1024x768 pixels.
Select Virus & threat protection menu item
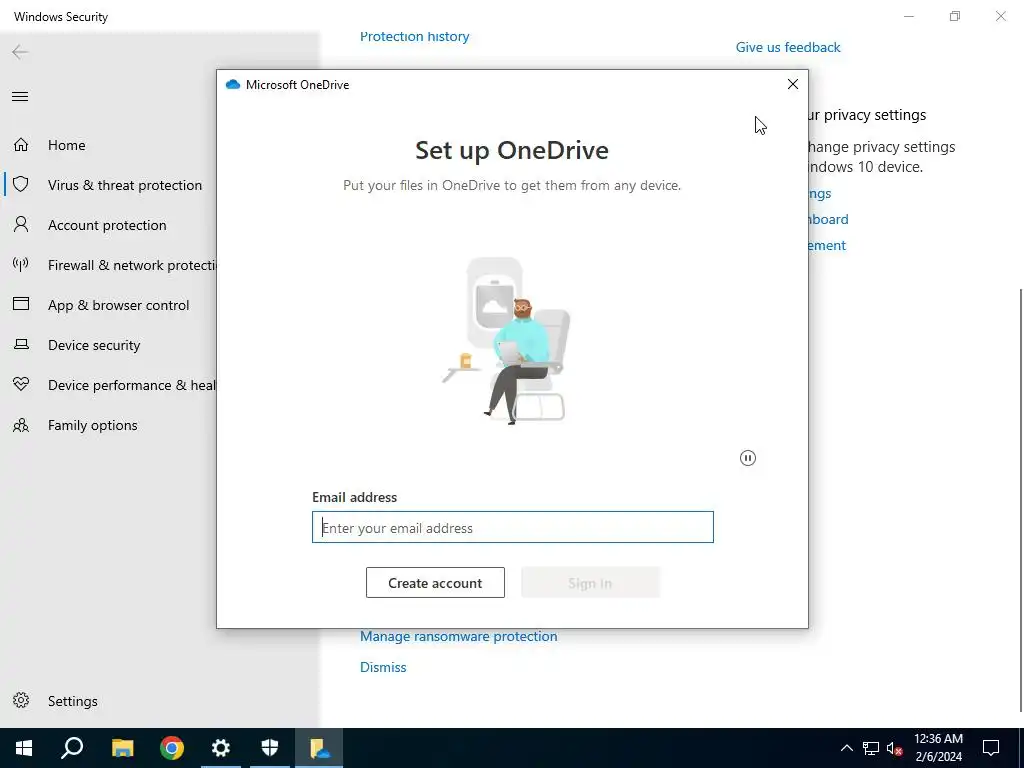point(125,185)
